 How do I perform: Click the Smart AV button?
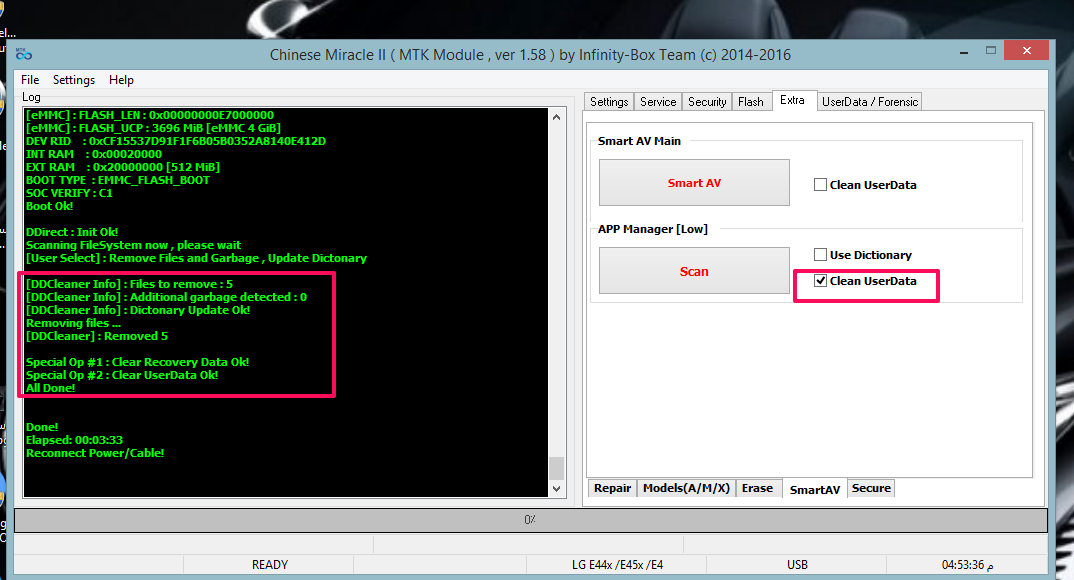click(x=694, y=183)
